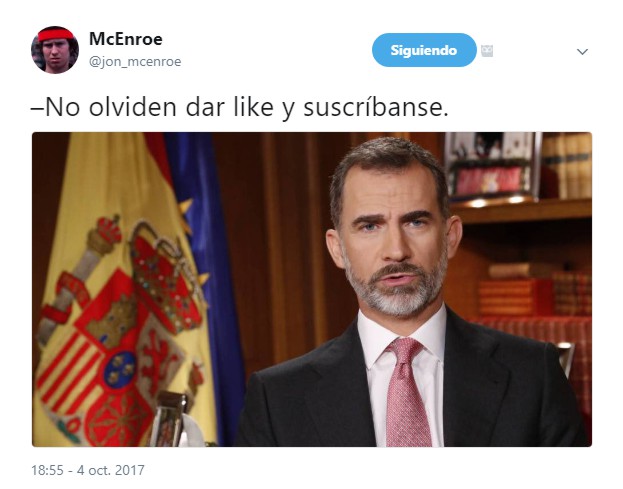
Task: Toggle the blue Siguiendo follow button
Action: tap(424, 50)
